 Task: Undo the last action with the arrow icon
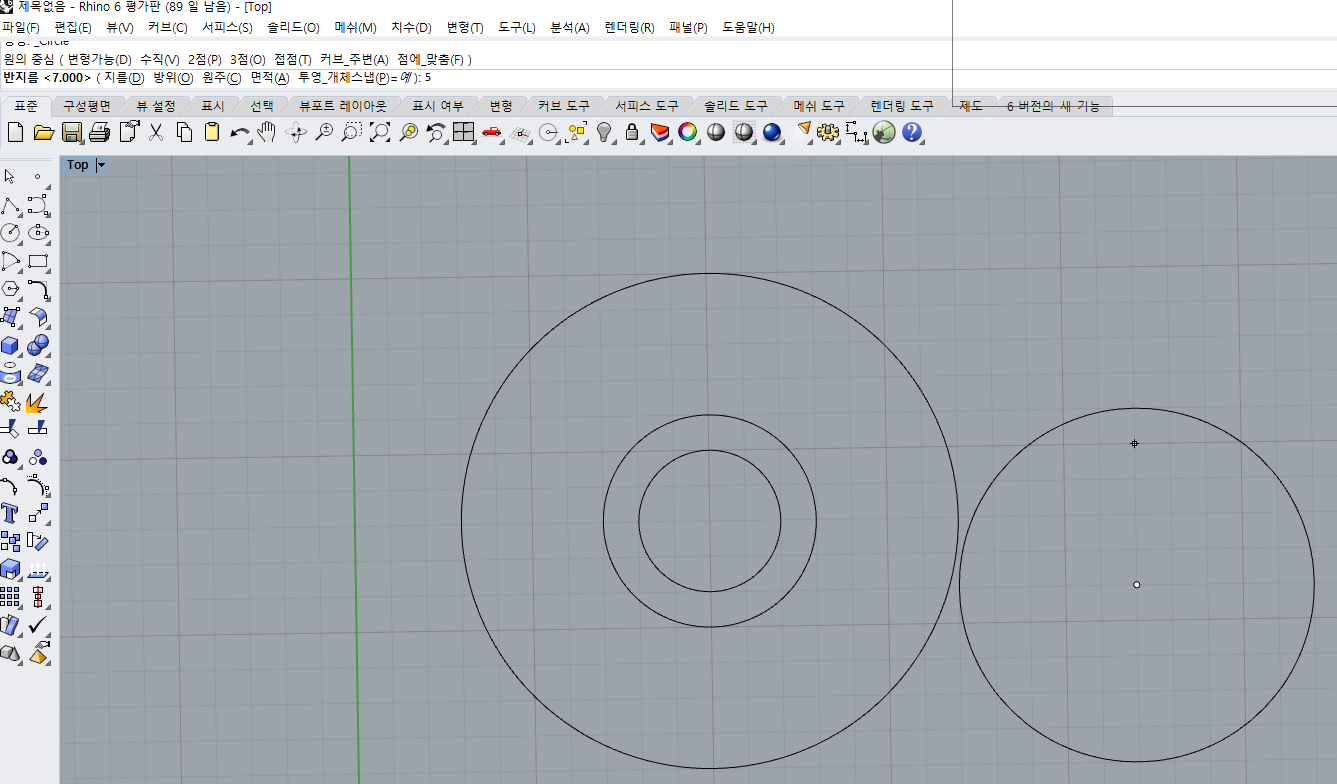tap(239, 132)
